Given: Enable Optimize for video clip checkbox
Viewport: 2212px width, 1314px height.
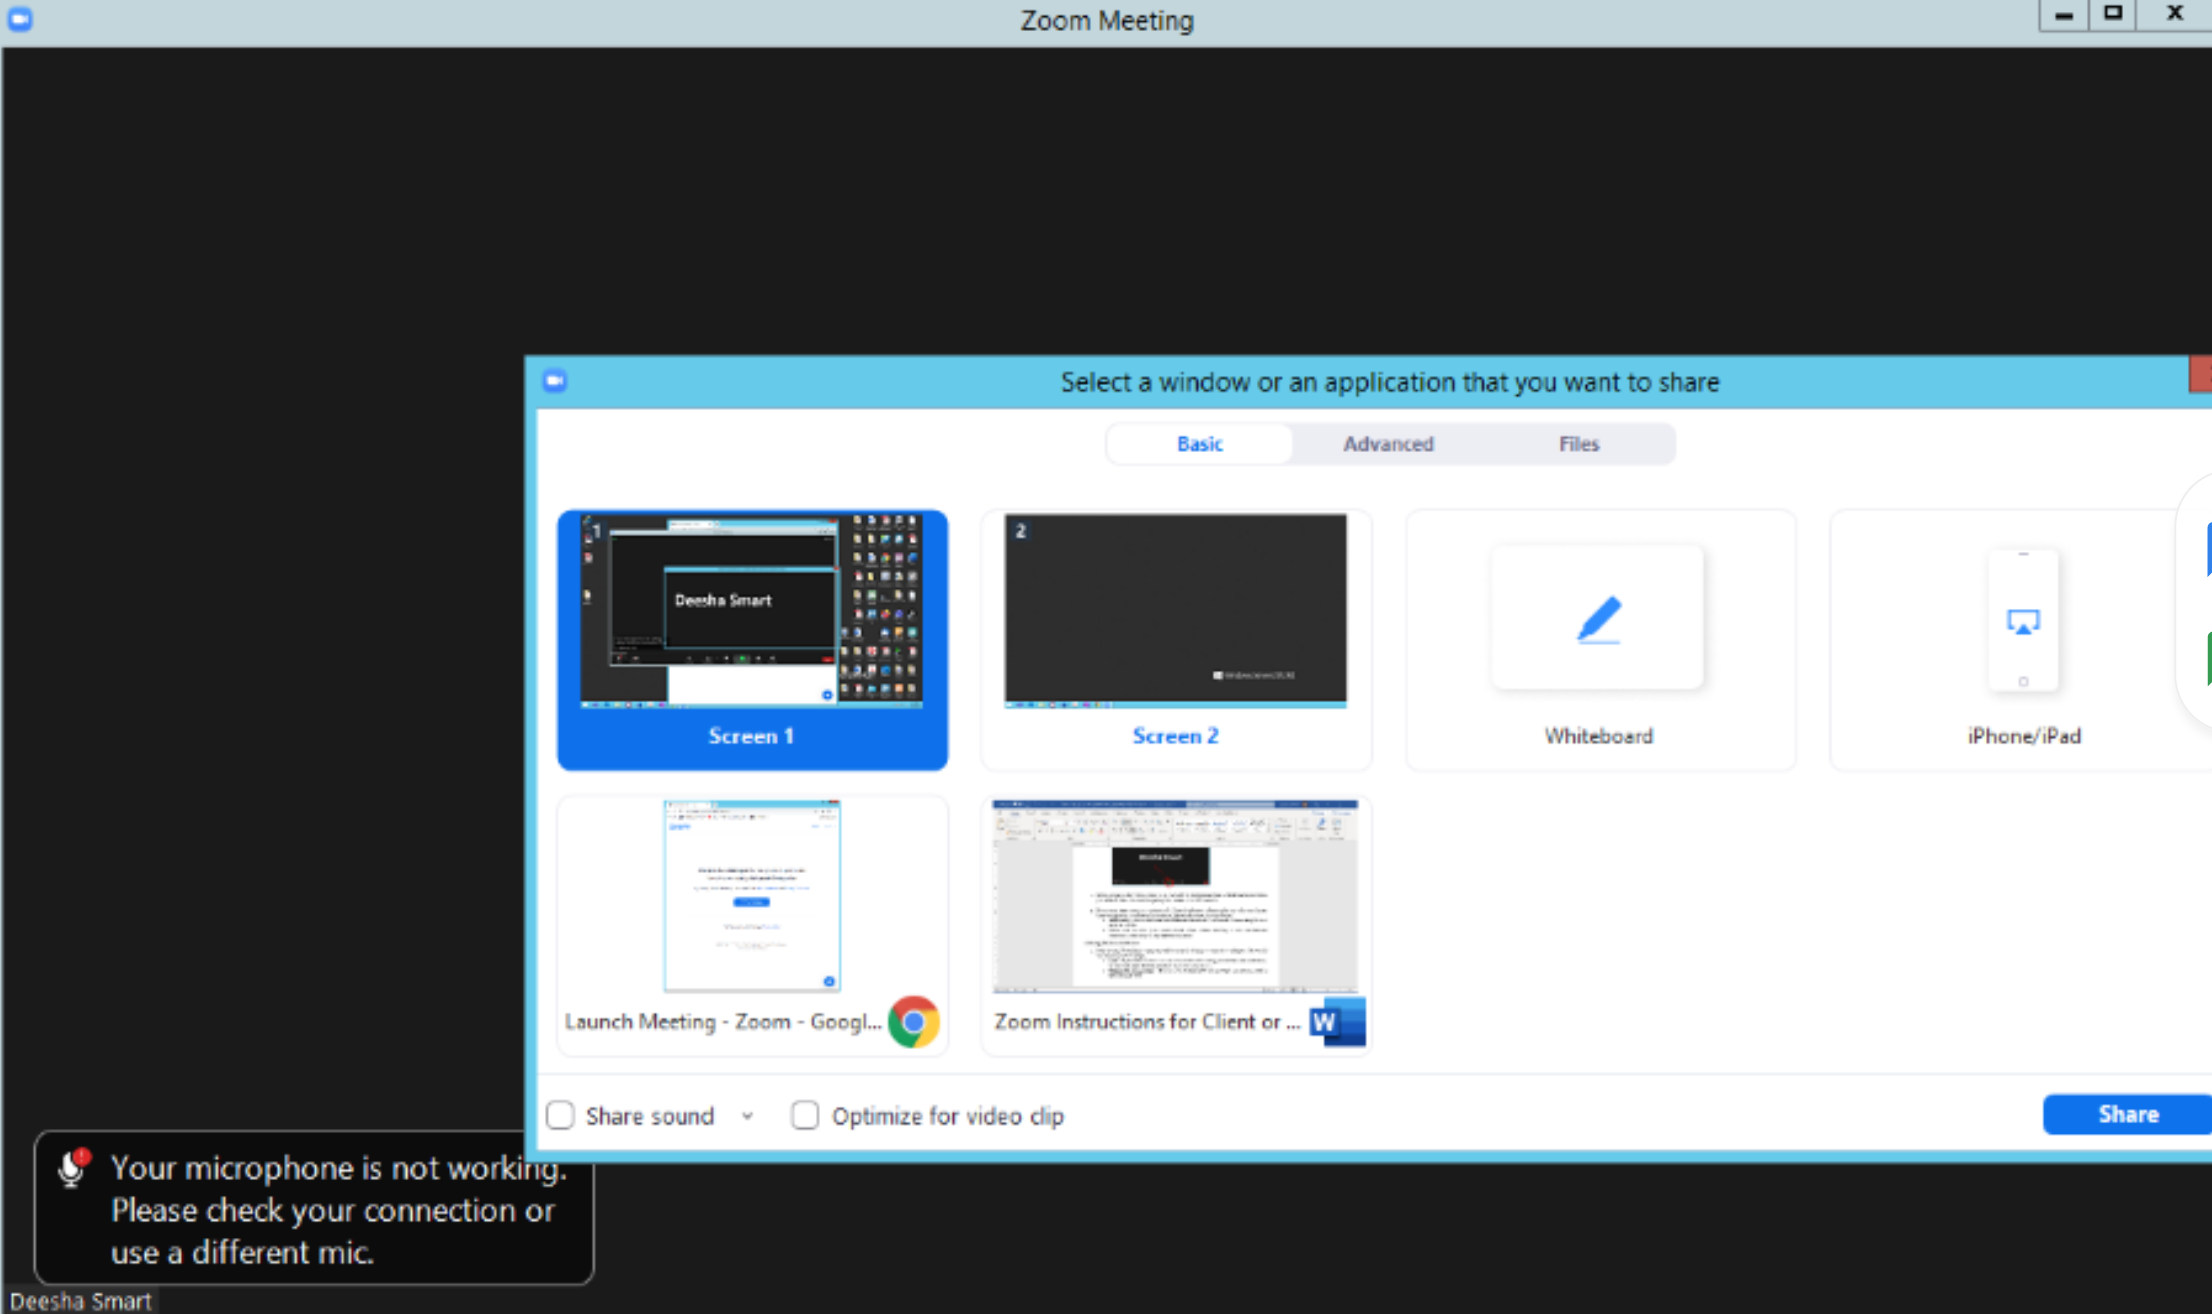Looking at the screenshot, I should click(x=805, y=1115).
